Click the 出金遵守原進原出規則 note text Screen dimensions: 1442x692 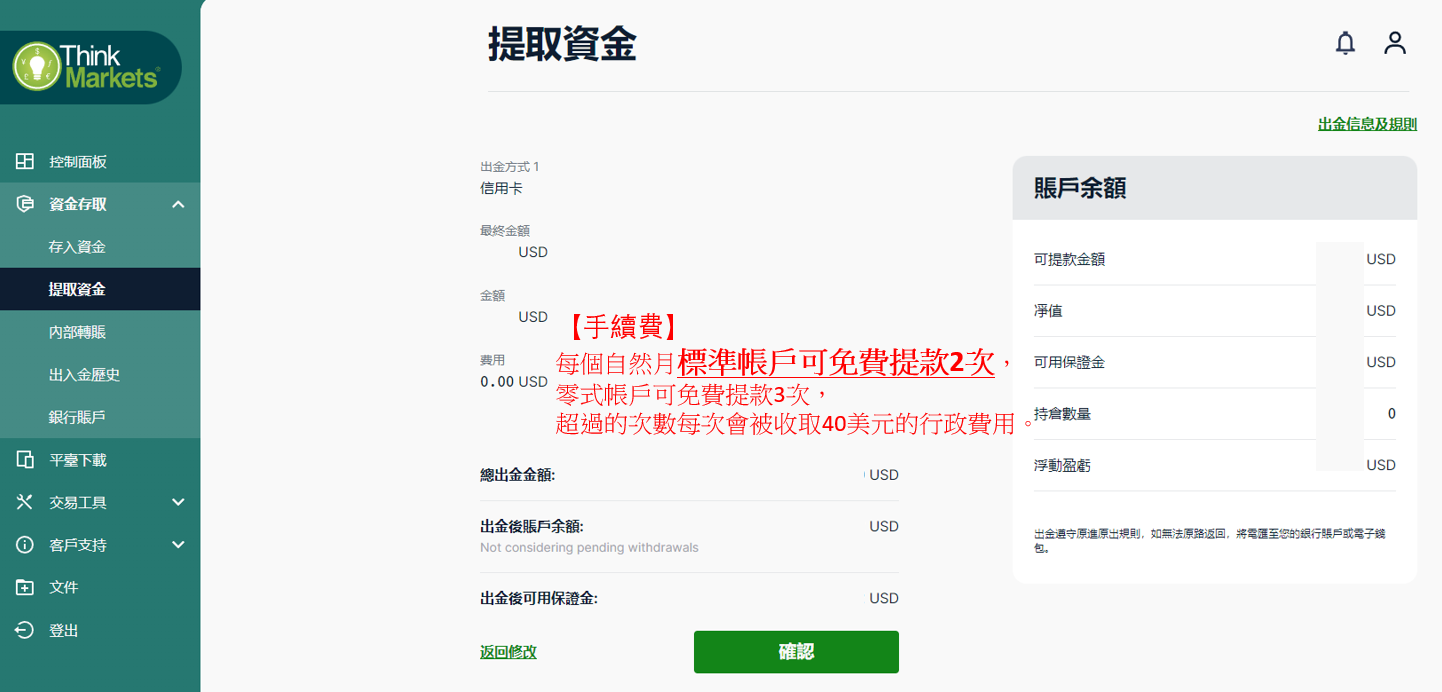click(1210, 541)
